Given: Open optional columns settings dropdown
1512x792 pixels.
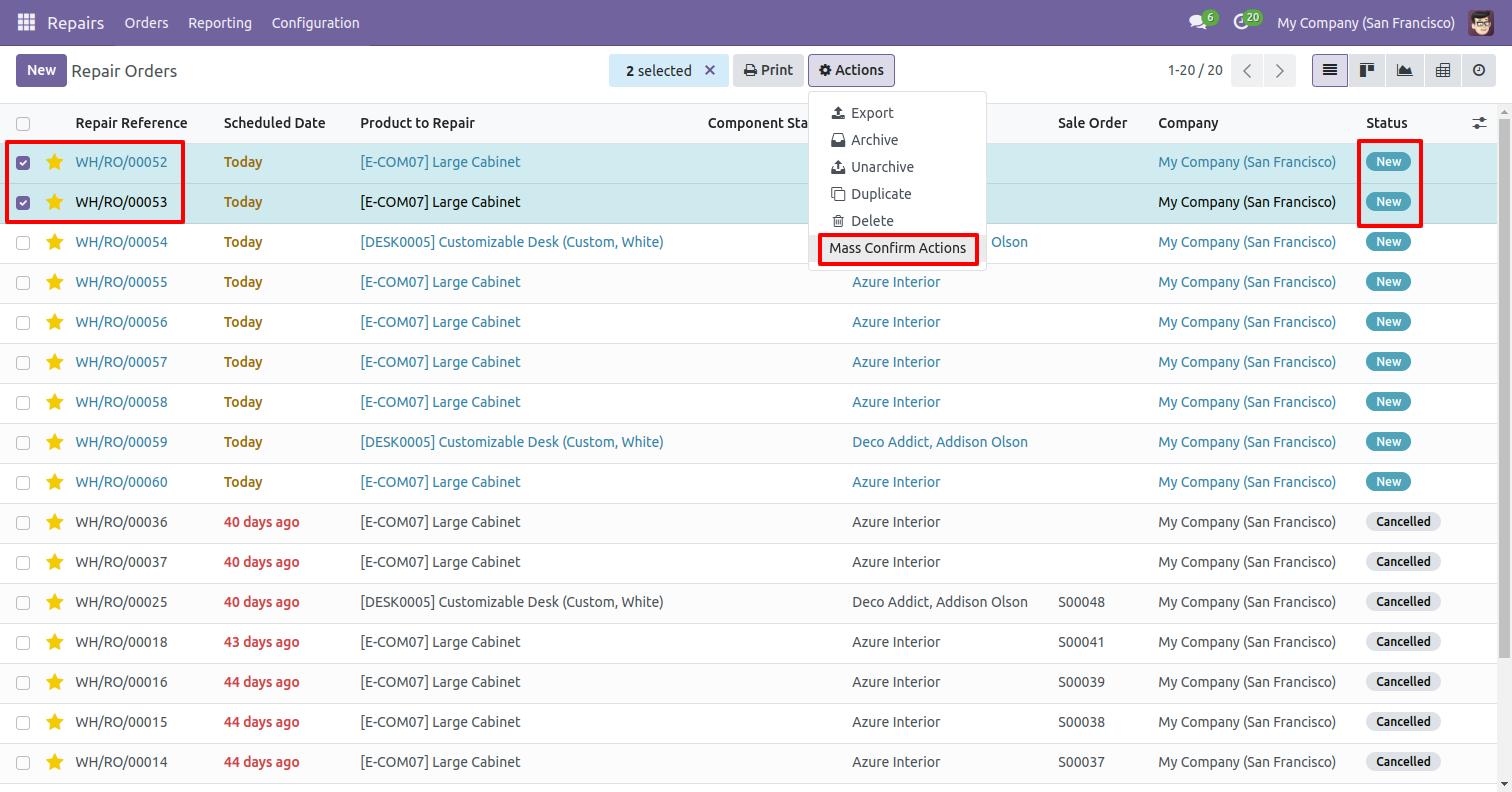Looking at the screenshot, I should [1479, 123].
